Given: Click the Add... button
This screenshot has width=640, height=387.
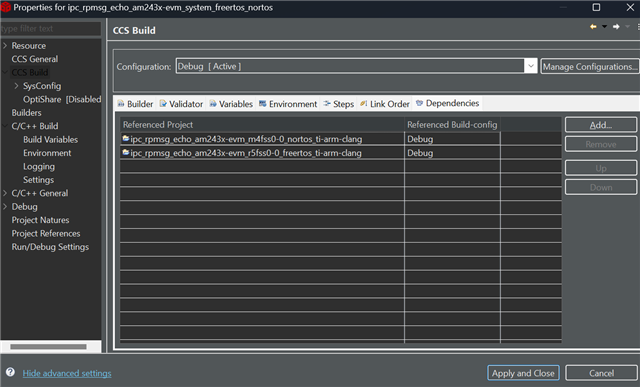Looking at the screenshot, I should (x=601, y=125).
